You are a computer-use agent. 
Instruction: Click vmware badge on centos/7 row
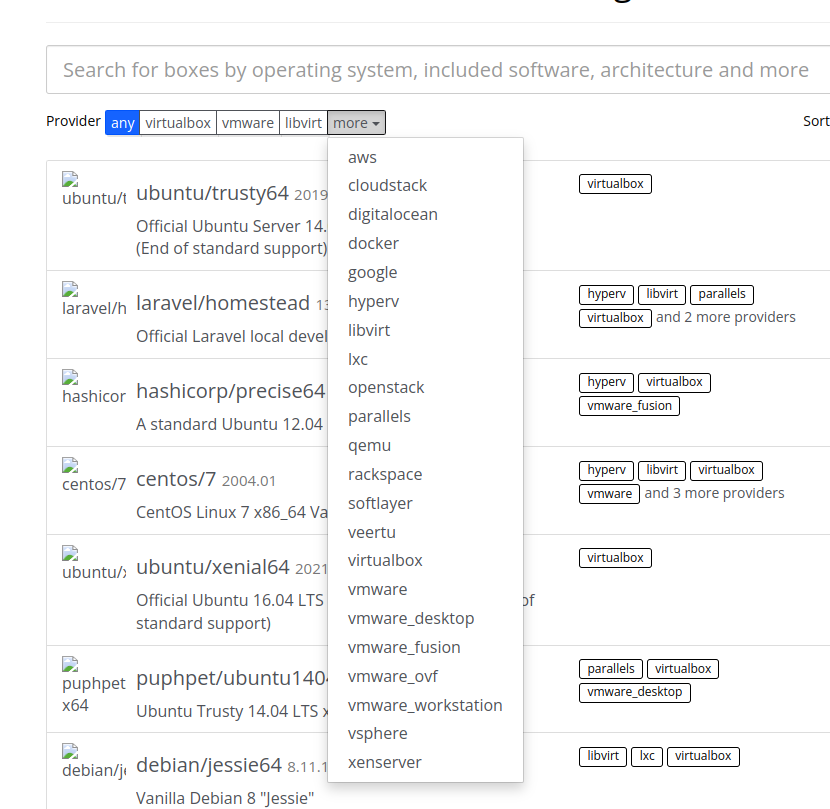[x=609, y=494]
